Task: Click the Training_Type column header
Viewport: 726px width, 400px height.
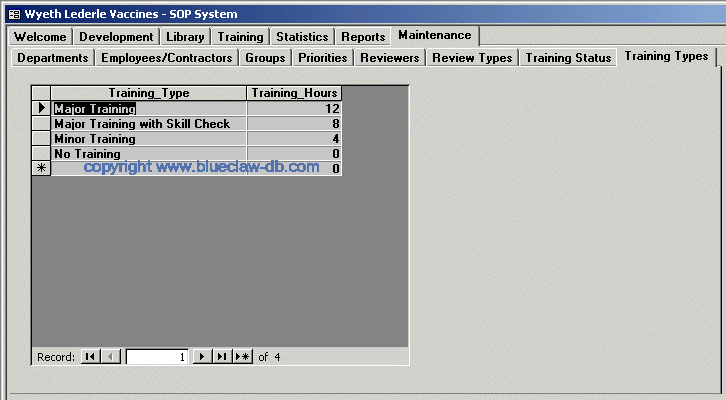Action: [149, 93]
